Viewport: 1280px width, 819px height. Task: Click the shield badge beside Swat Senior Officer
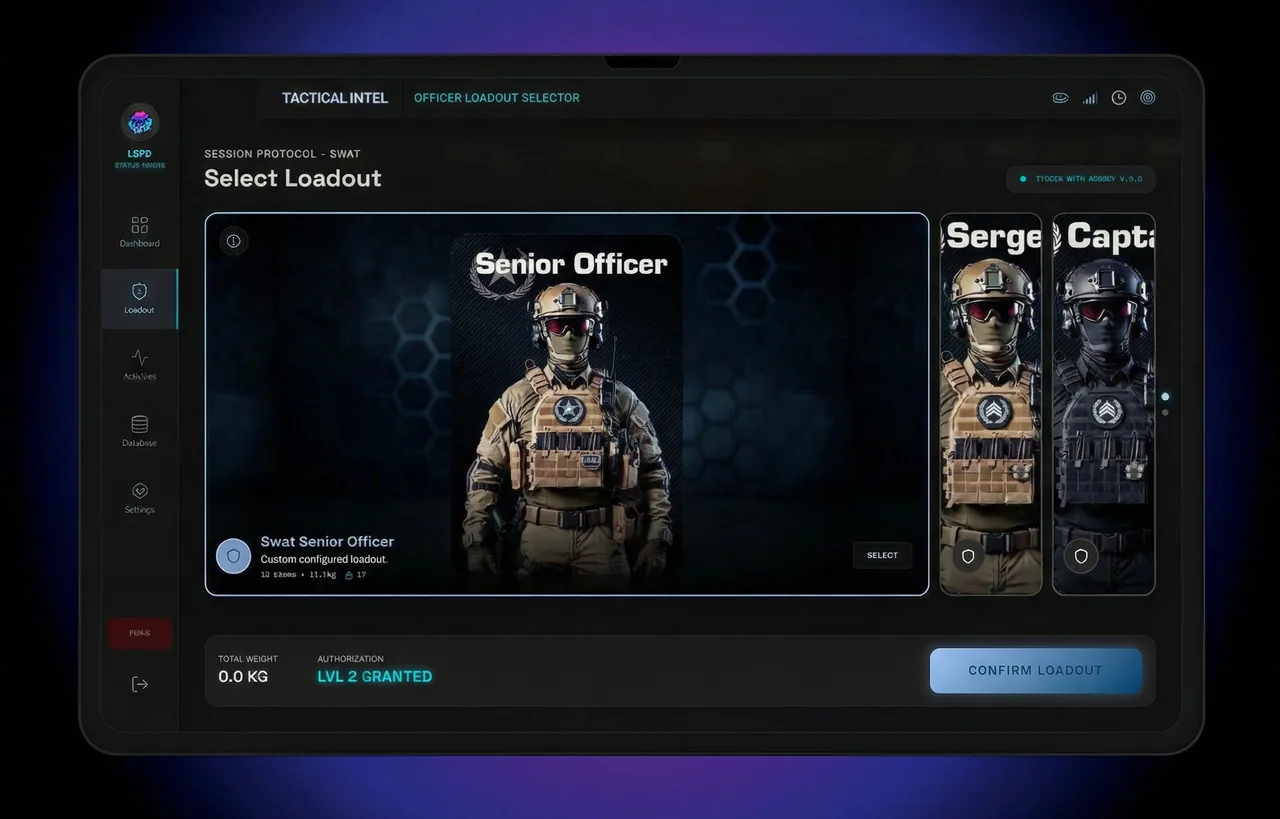234,556
